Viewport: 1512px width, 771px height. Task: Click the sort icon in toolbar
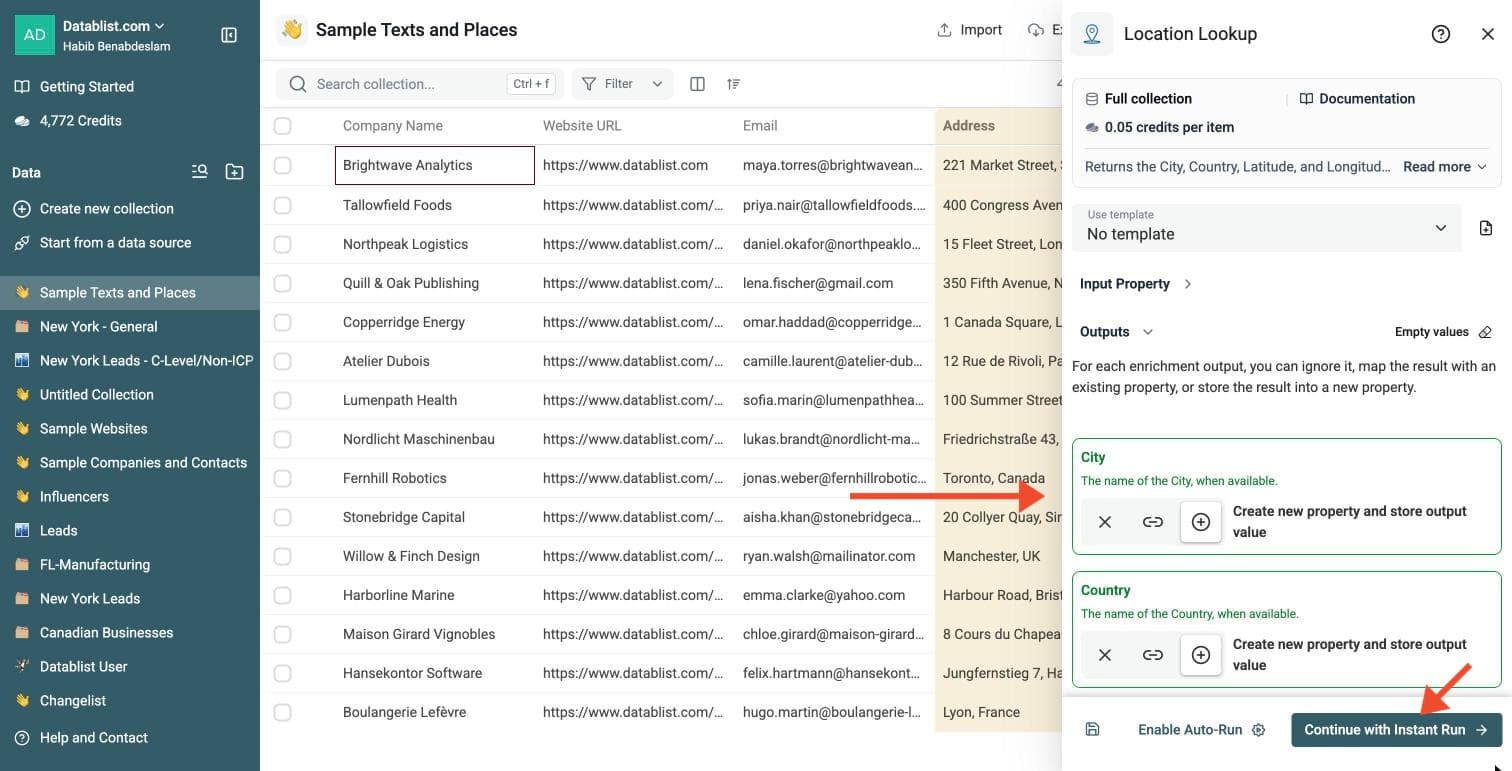click(734, 84)
